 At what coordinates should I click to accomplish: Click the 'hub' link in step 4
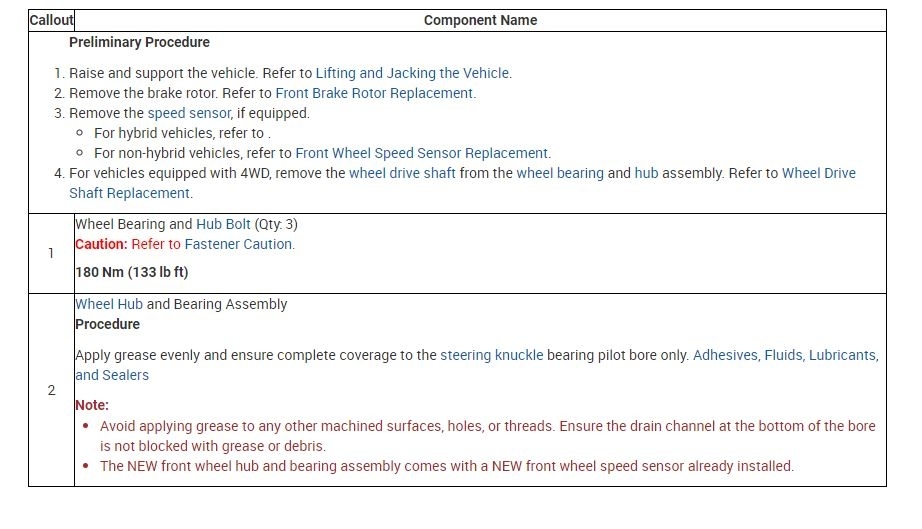pyautogui.click(x=646, y=173)
